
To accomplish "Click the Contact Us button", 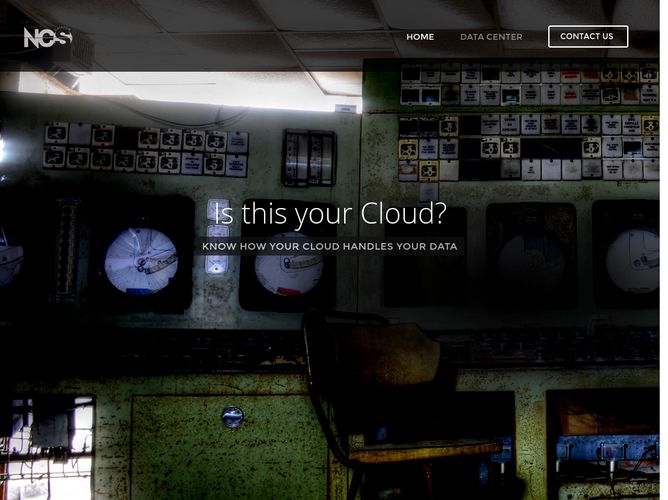I will 587,37.
